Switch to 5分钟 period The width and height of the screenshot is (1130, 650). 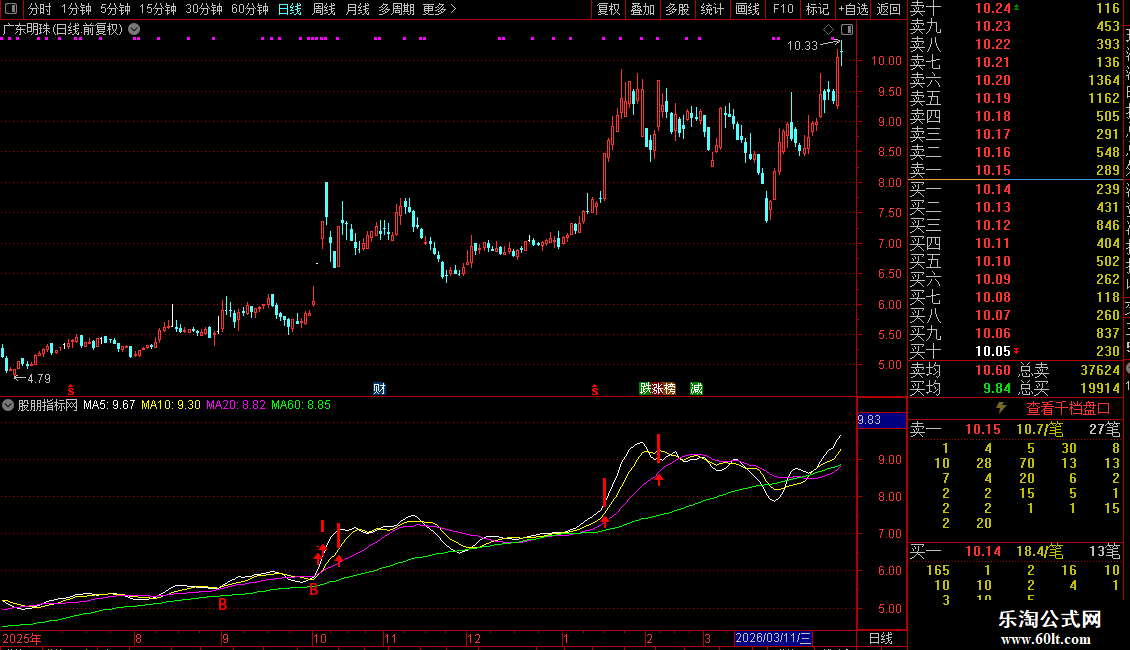[x=115, y=9]
